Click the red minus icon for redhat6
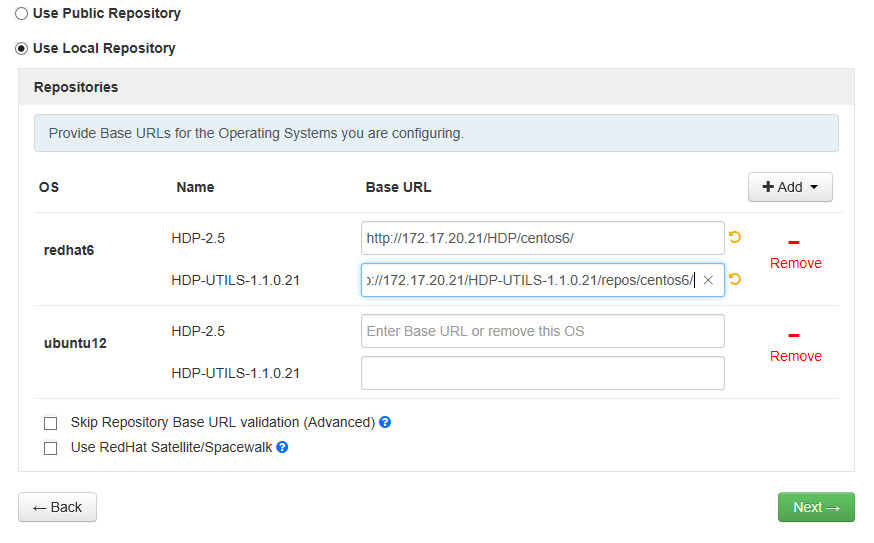The image size is (874, 543). [x=795, y=242]
